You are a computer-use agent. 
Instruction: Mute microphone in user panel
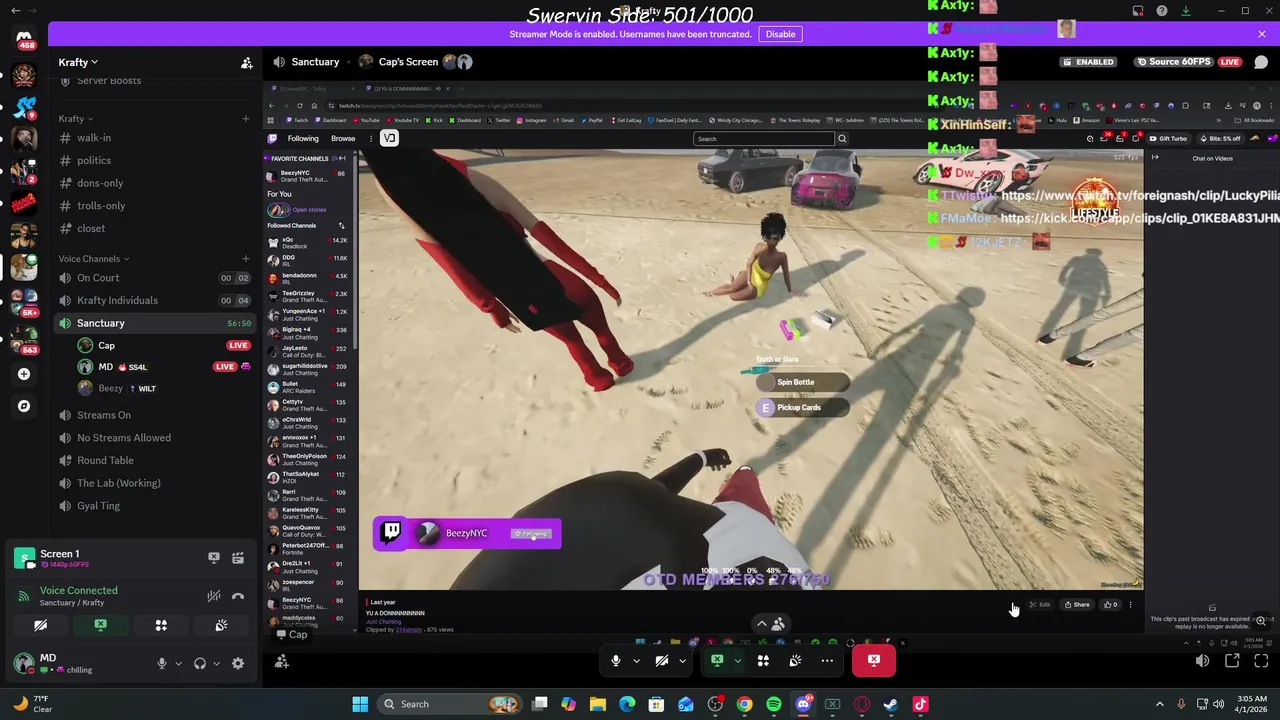point(162,663)
